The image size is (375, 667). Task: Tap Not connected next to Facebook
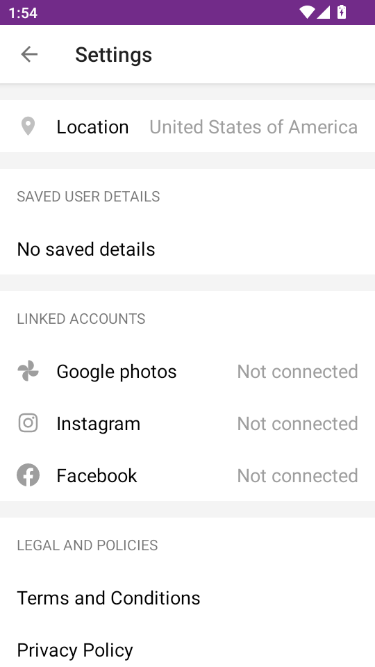[297, 475]
